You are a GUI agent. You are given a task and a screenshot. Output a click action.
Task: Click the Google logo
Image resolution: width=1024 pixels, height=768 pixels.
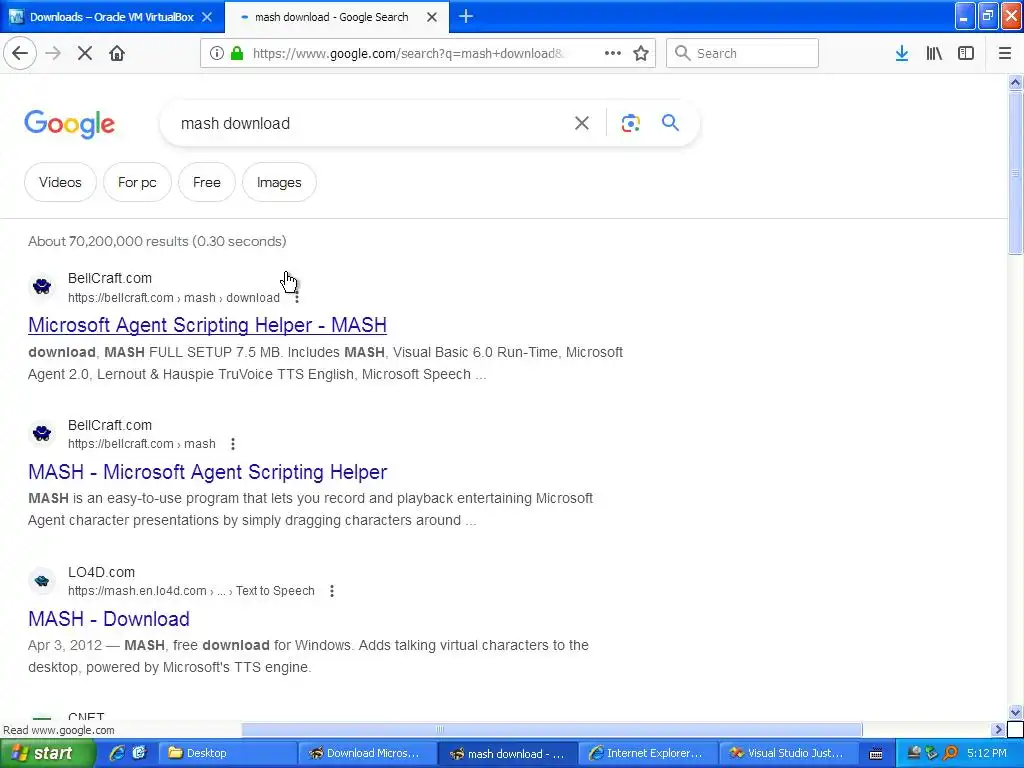pyautogui.click(x=70, y=124)
